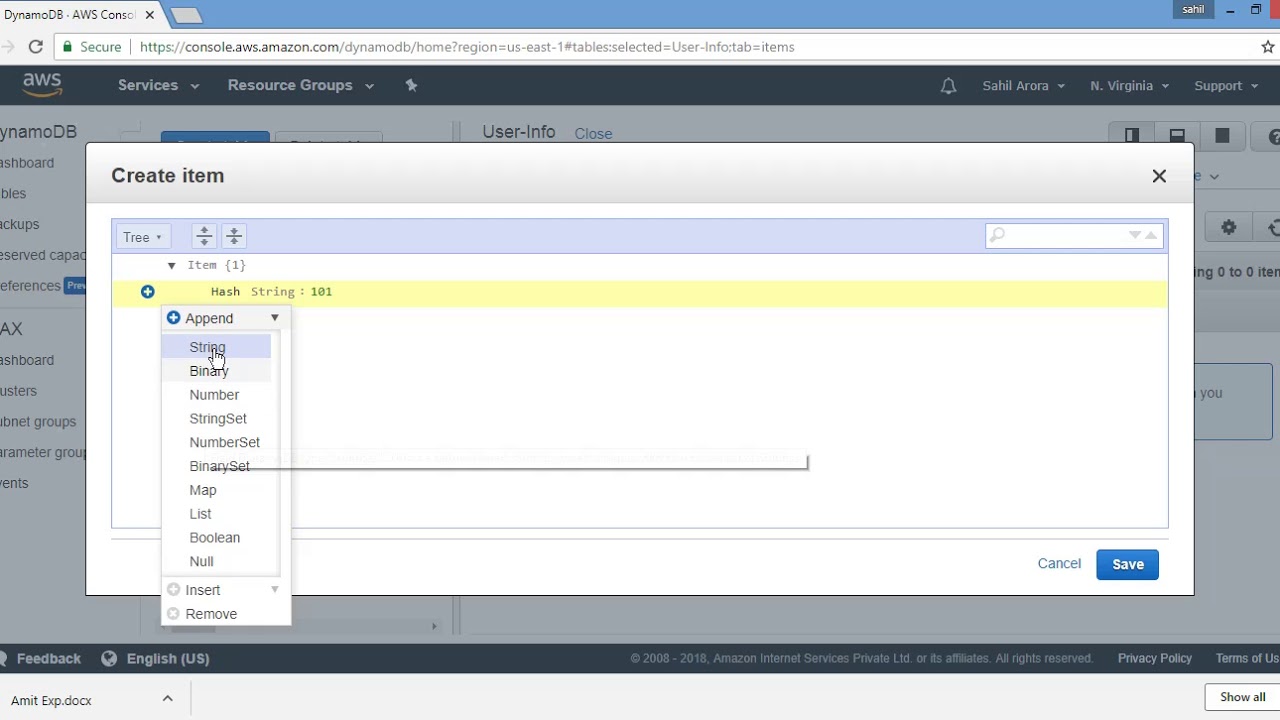Close the Create item dialog with X
Screen dimensions: 1280x720
tap(1159, 176)
